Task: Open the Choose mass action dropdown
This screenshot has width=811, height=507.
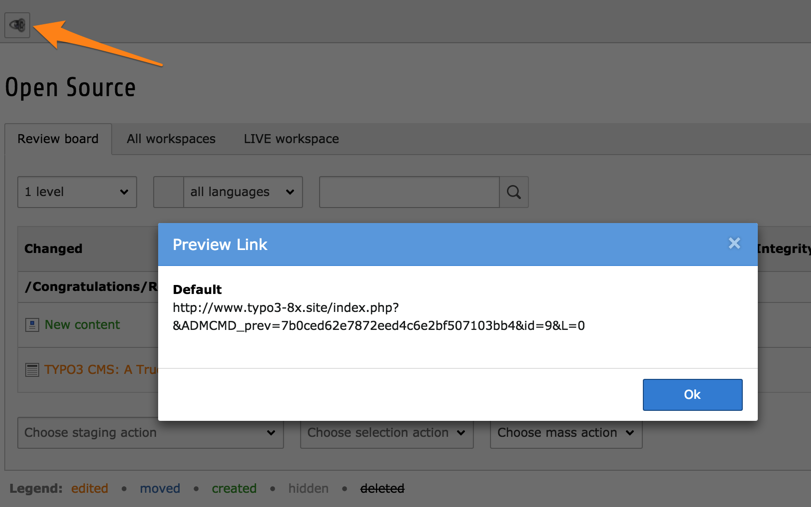Action: click(565, 433)
